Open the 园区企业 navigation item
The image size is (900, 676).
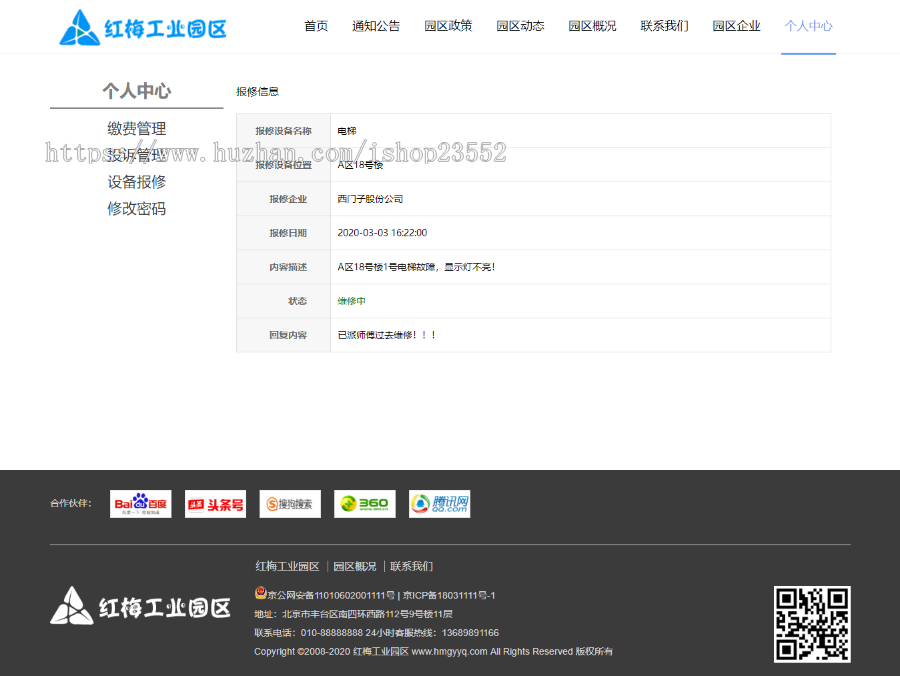pos(736,26)
